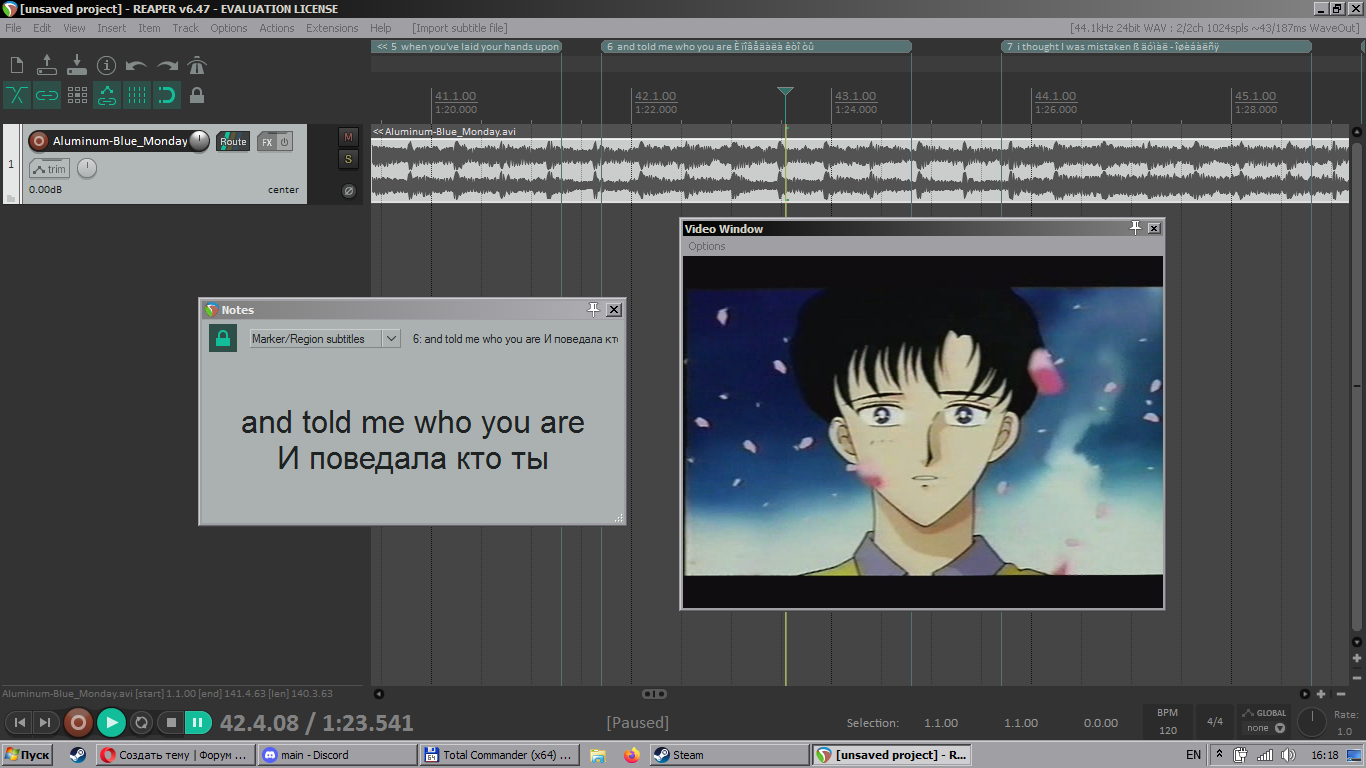Arm the Aluminum-Blue_Monday track for recording

38,141
